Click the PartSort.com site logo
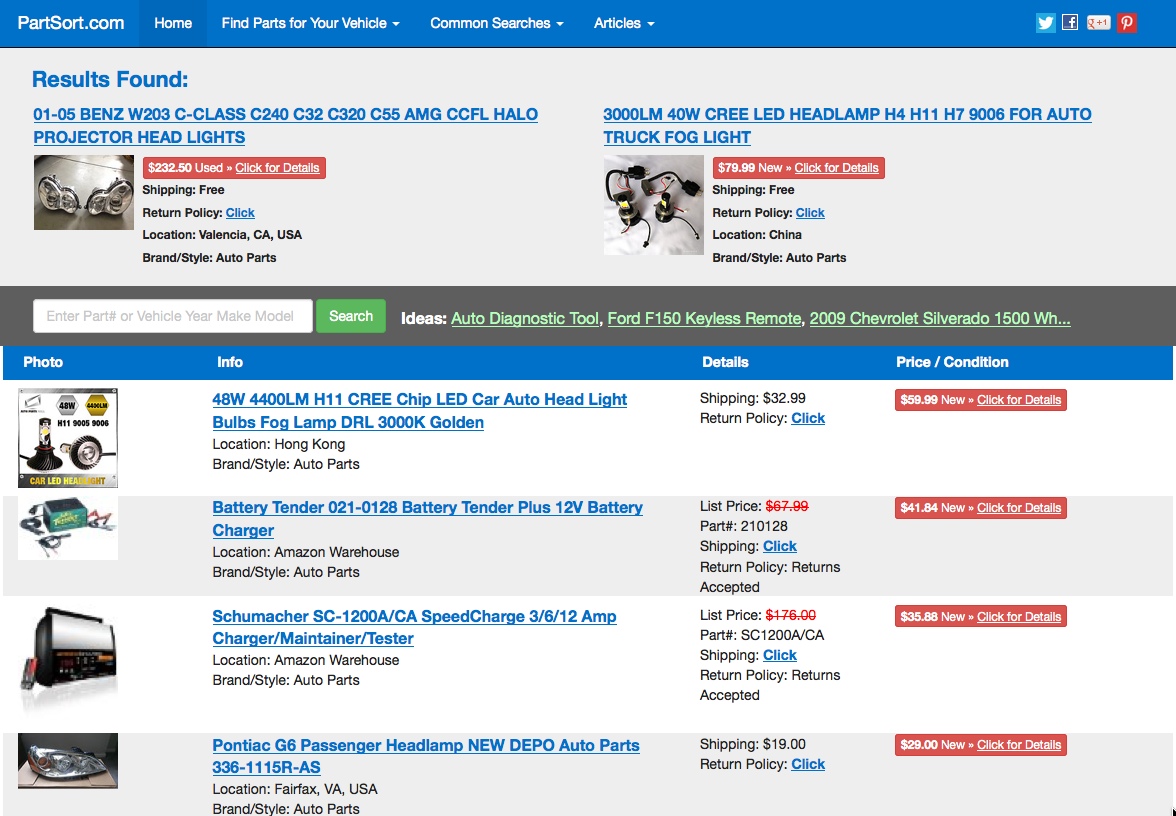Screen dimensions: 1176x816 click(71, 23)
